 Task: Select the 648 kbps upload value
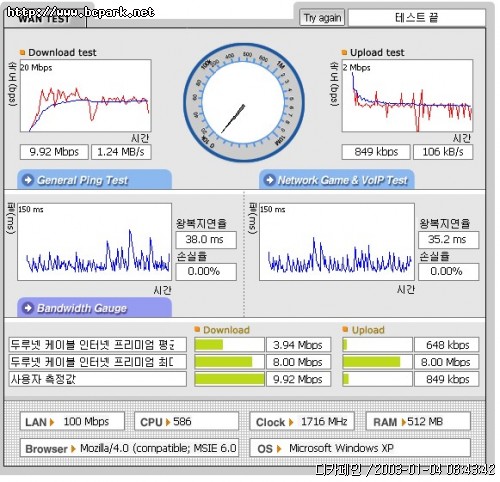tap(447, 345)
